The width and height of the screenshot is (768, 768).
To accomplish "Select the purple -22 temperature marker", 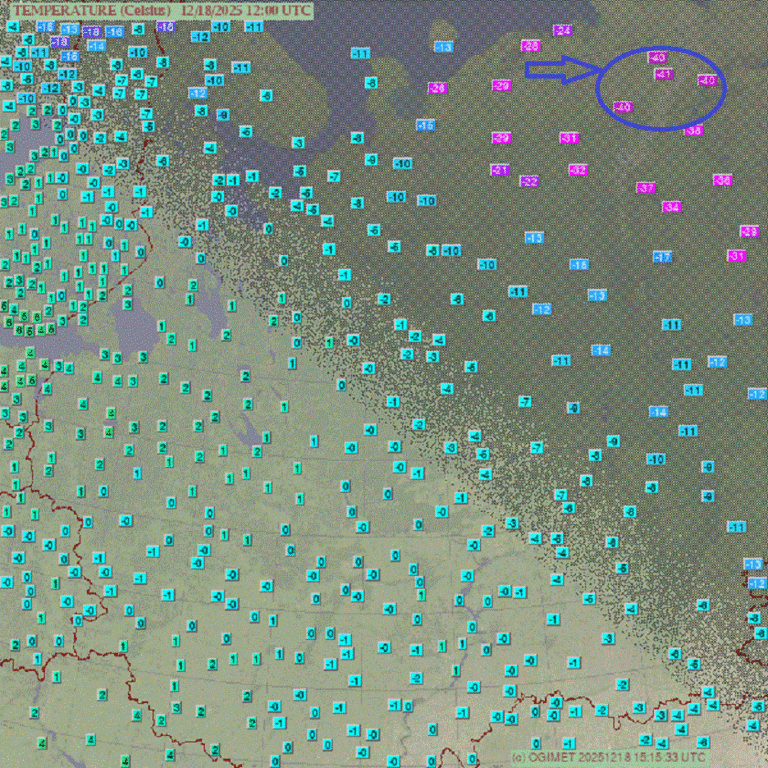I will click(529, 181).
